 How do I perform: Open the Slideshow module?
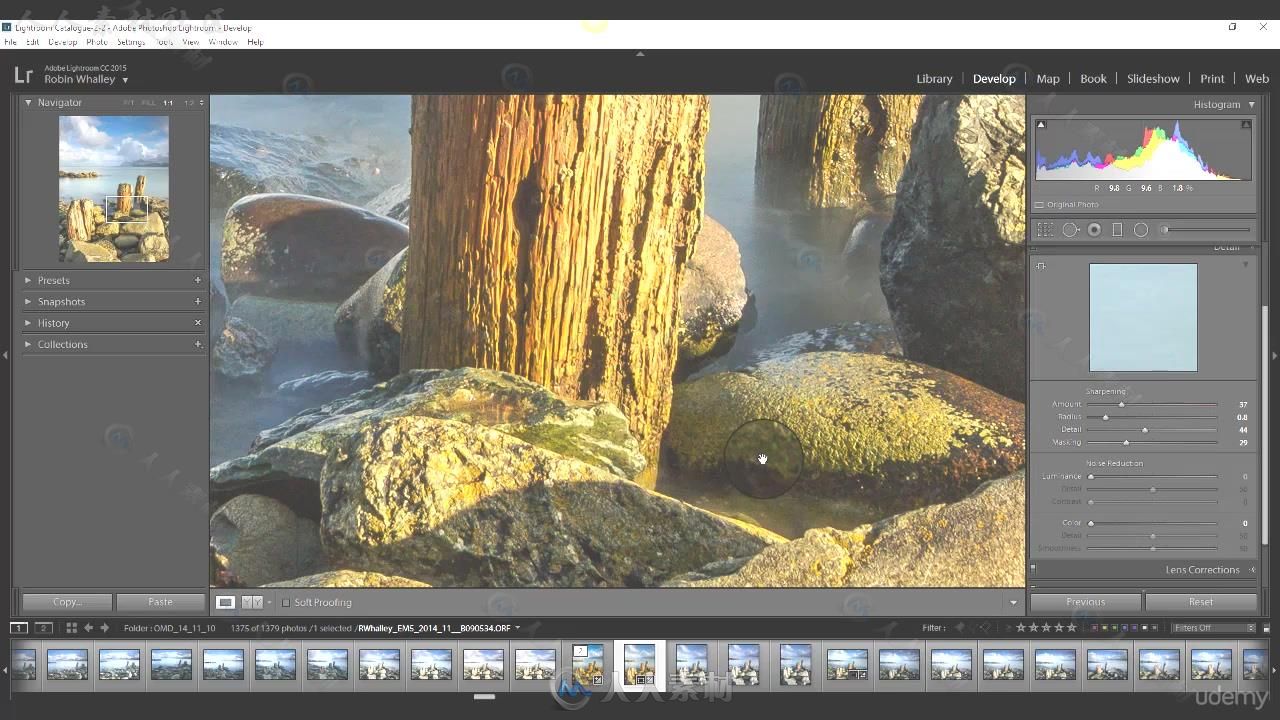point(1153,79)
